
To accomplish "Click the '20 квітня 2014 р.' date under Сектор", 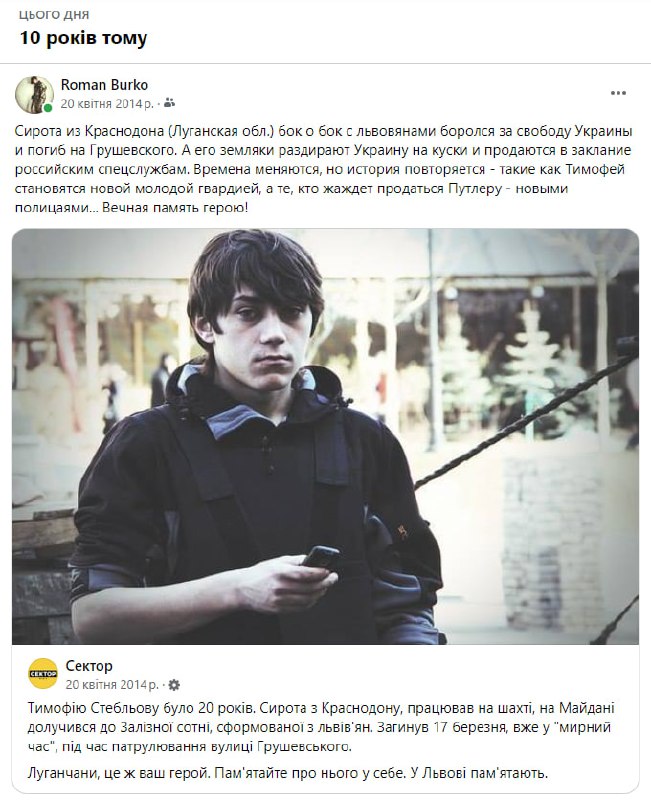I will click(x=112, y=685).
